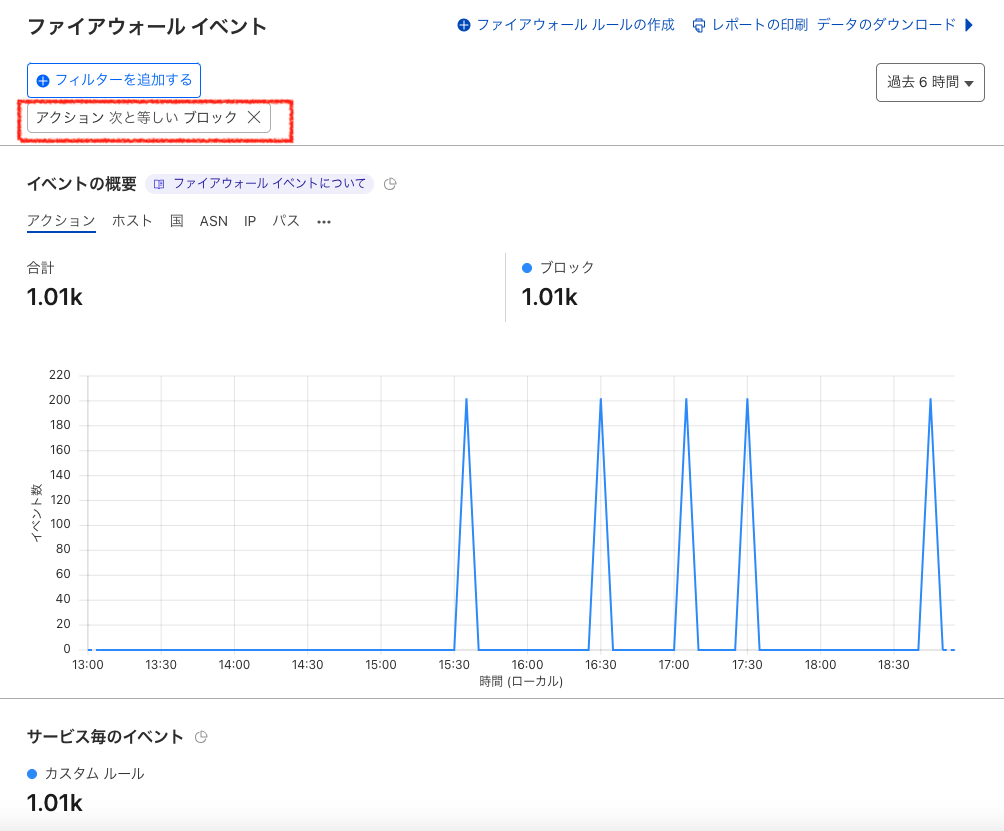Open the 過去 6 時間 time range dropdown
The height and width of the screenshot is (831, 1004).
click(x=930, y=82)
